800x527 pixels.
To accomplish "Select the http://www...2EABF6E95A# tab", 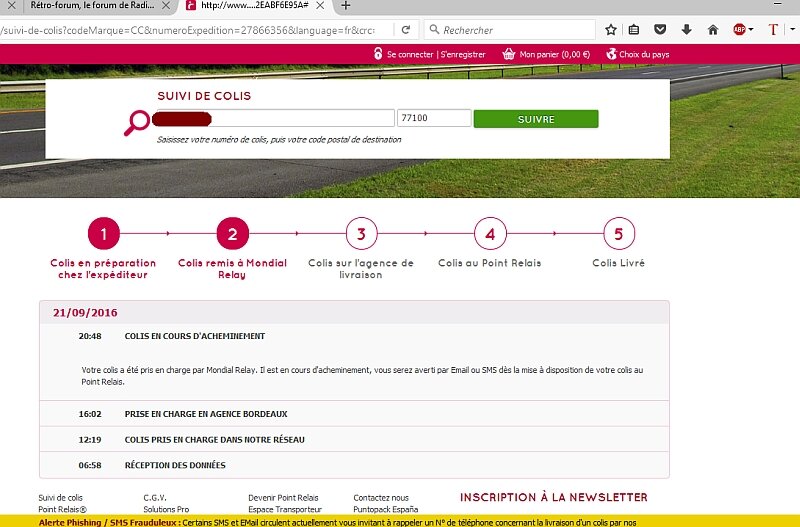I will tap(254, 6).
